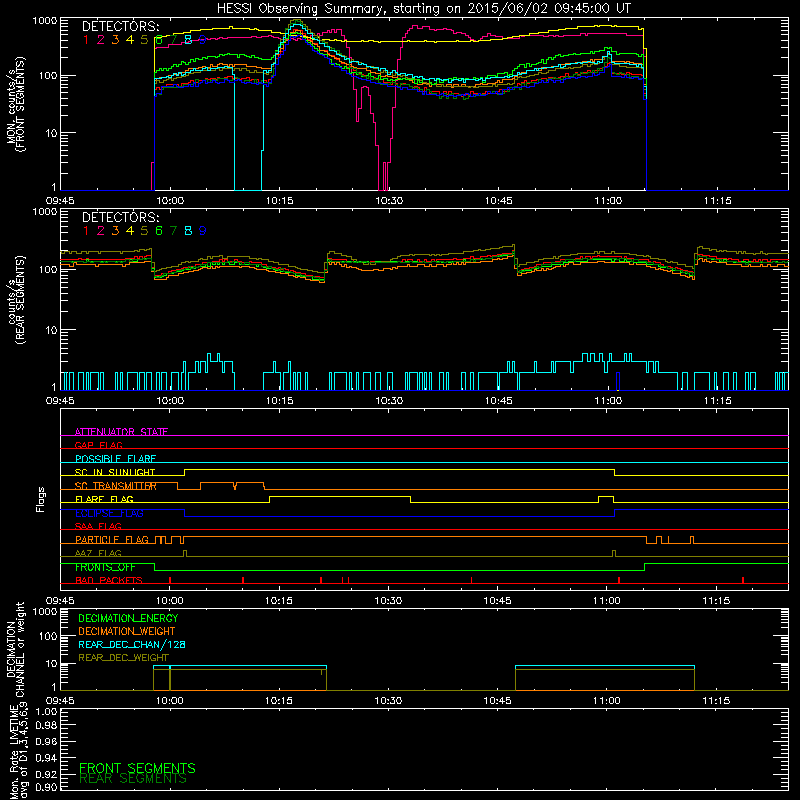Click the 0.94 livetime axis value
The image size is (800, 800).
click(46, 757)
